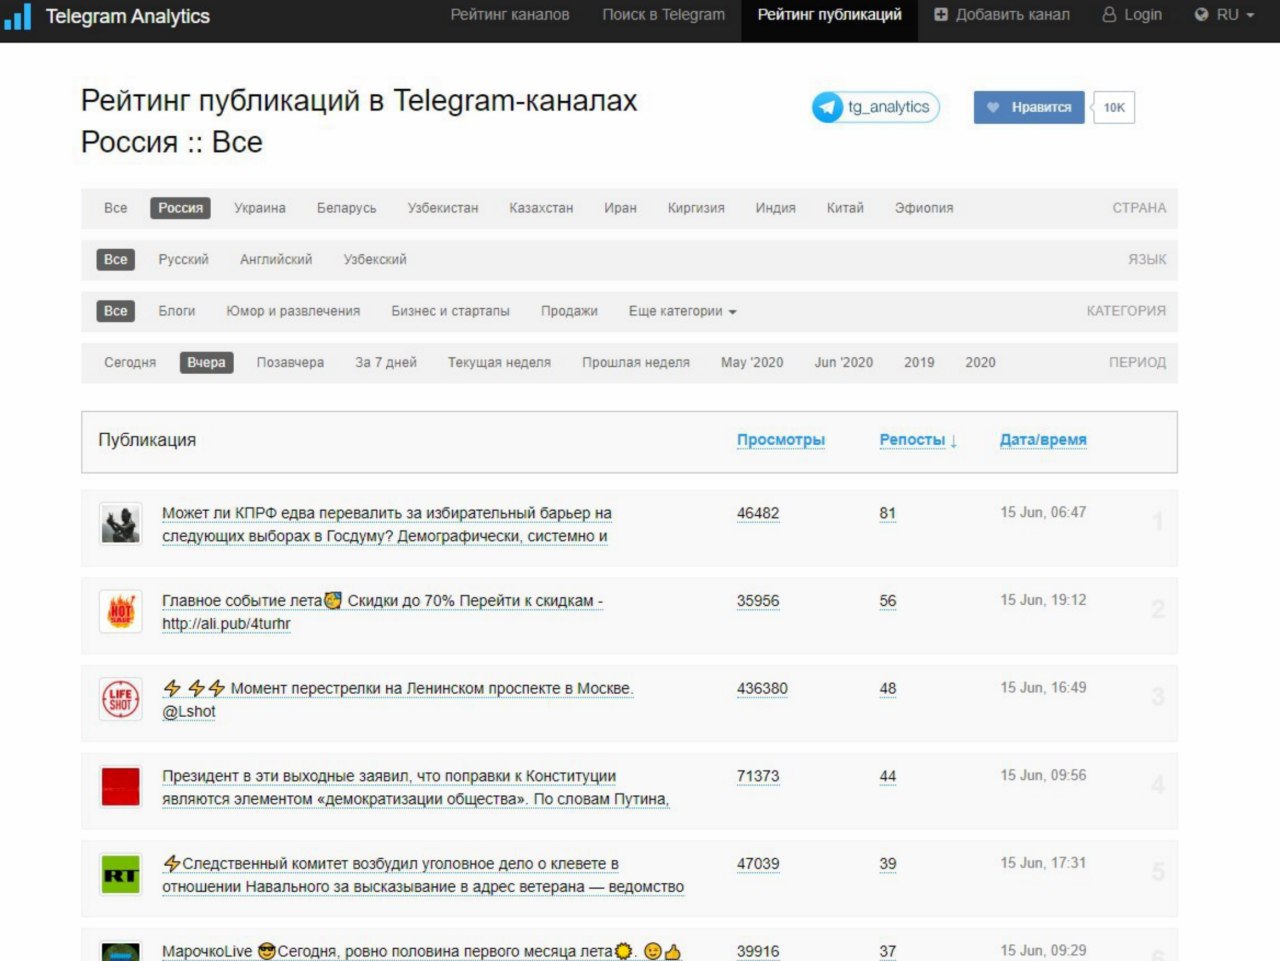The width and height of the screenshot is (1280, 961).
Task: Select the Россия country filter
Action: click(181, 208)
